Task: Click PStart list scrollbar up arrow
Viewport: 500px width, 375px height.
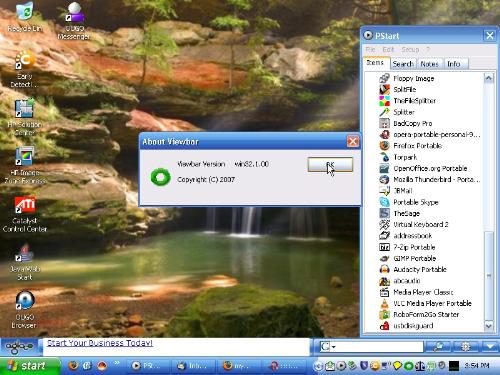Action: (489, 78)
